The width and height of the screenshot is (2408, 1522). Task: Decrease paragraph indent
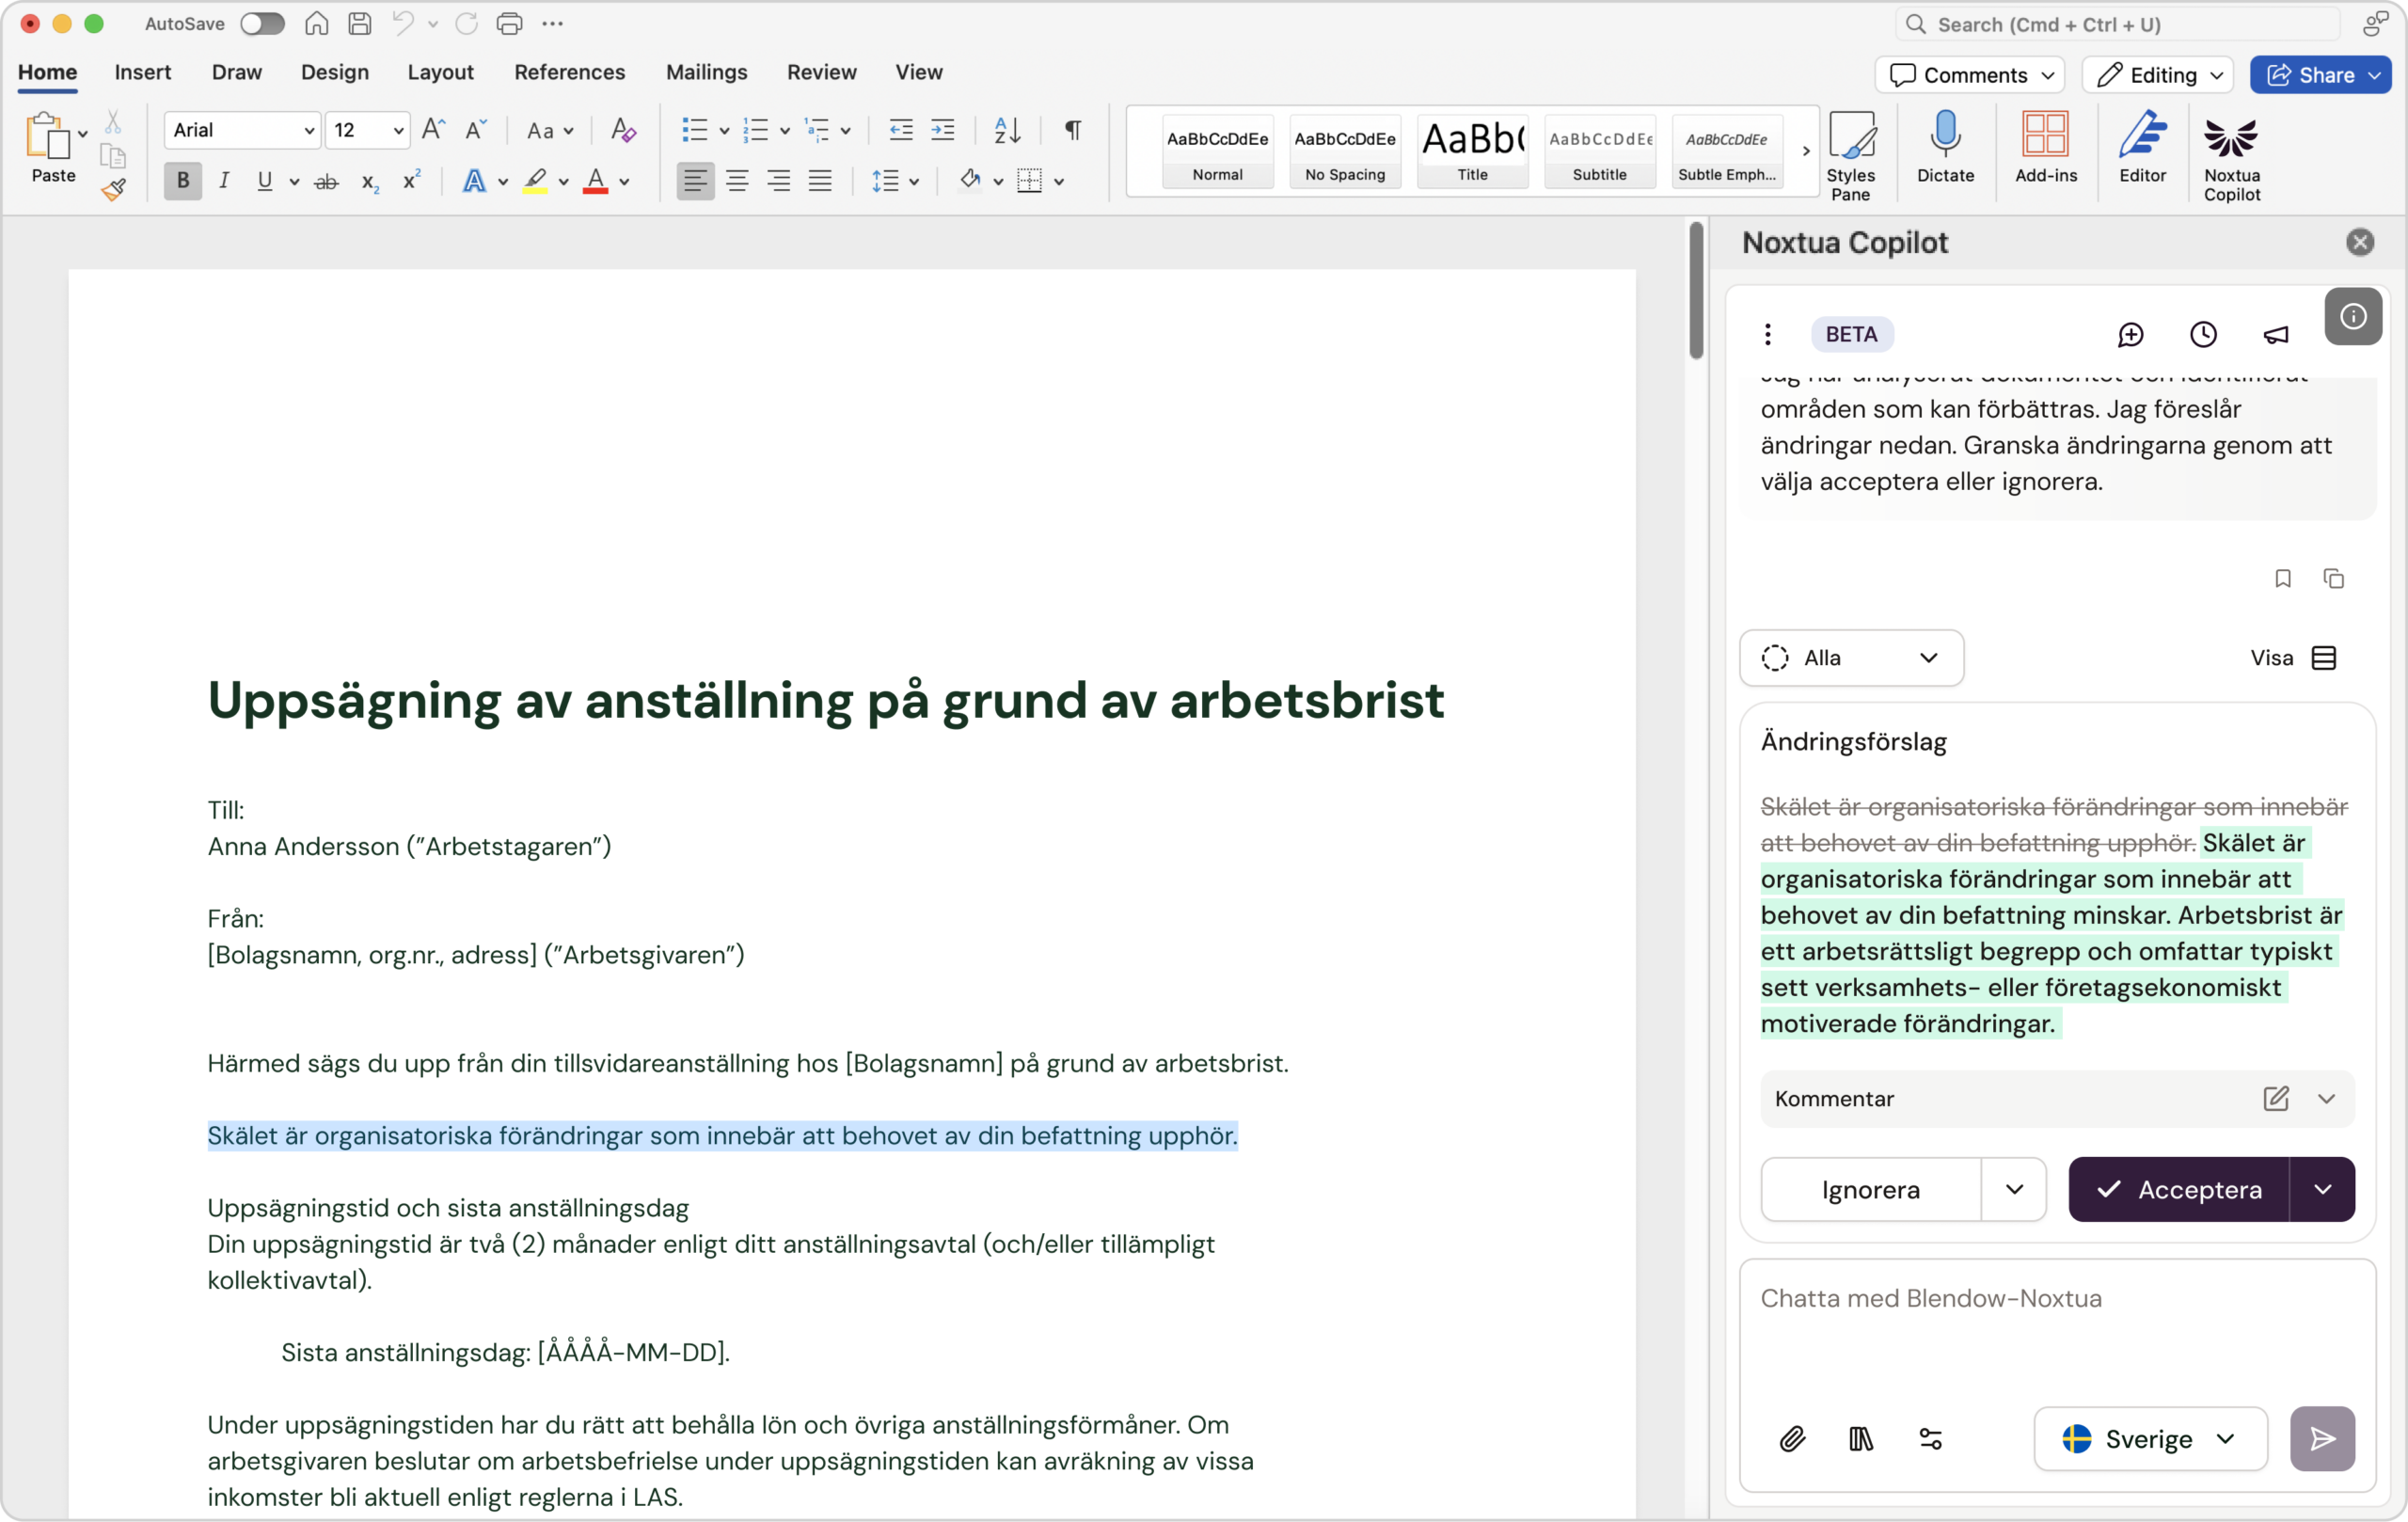pyautogui.click(x=901, y=129)
